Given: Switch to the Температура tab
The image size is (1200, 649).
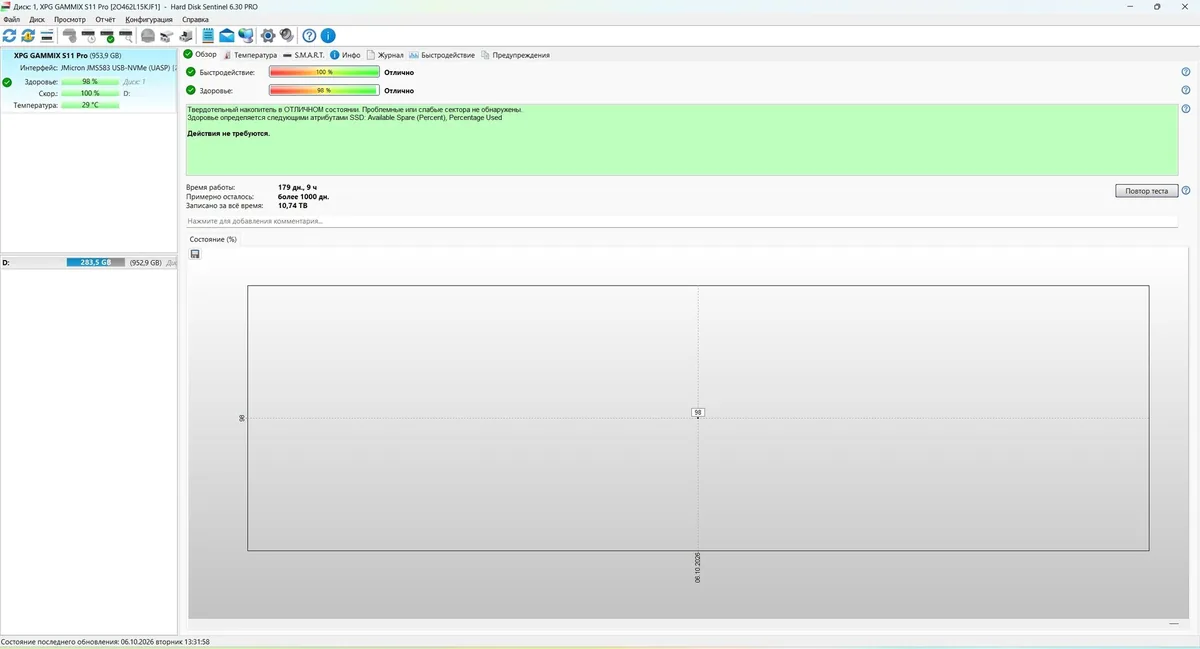Looking at the screenshot, I should point(250,55).
